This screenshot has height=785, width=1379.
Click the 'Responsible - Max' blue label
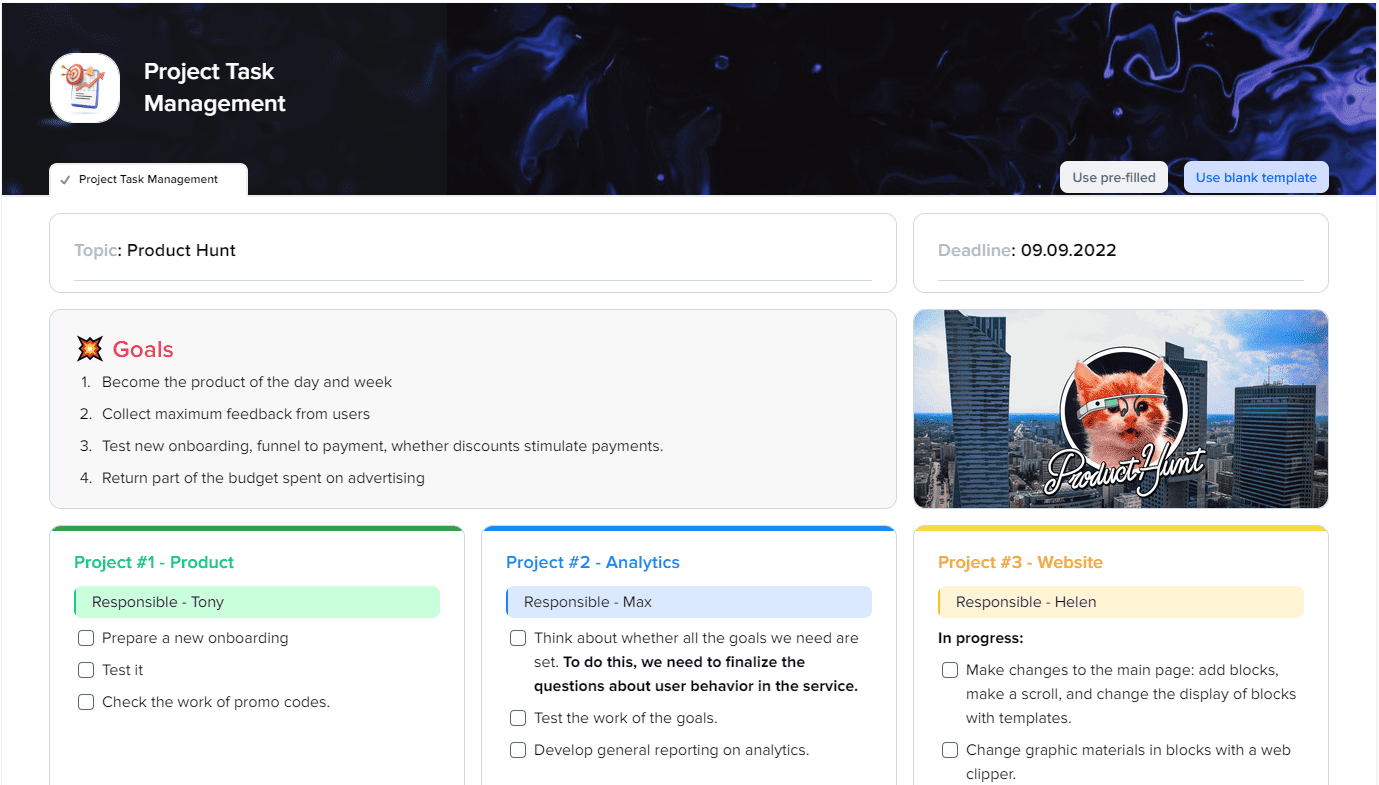coord(689,602)
